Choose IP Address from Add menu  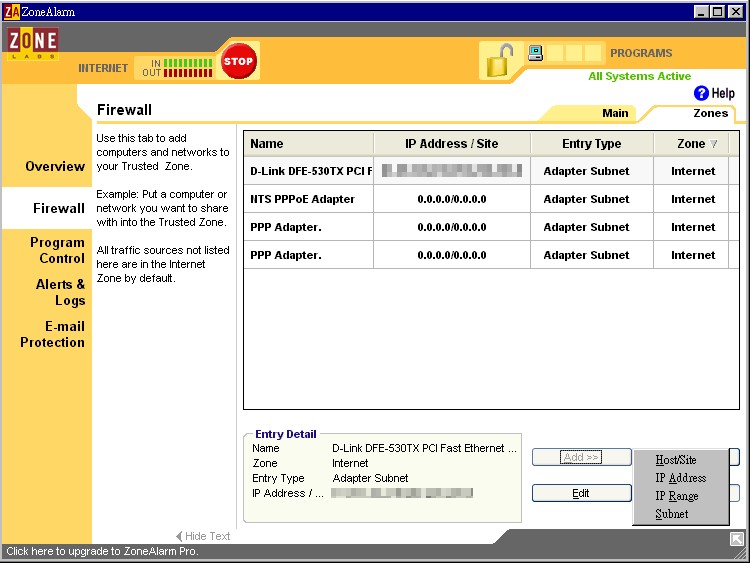point(680,478)
